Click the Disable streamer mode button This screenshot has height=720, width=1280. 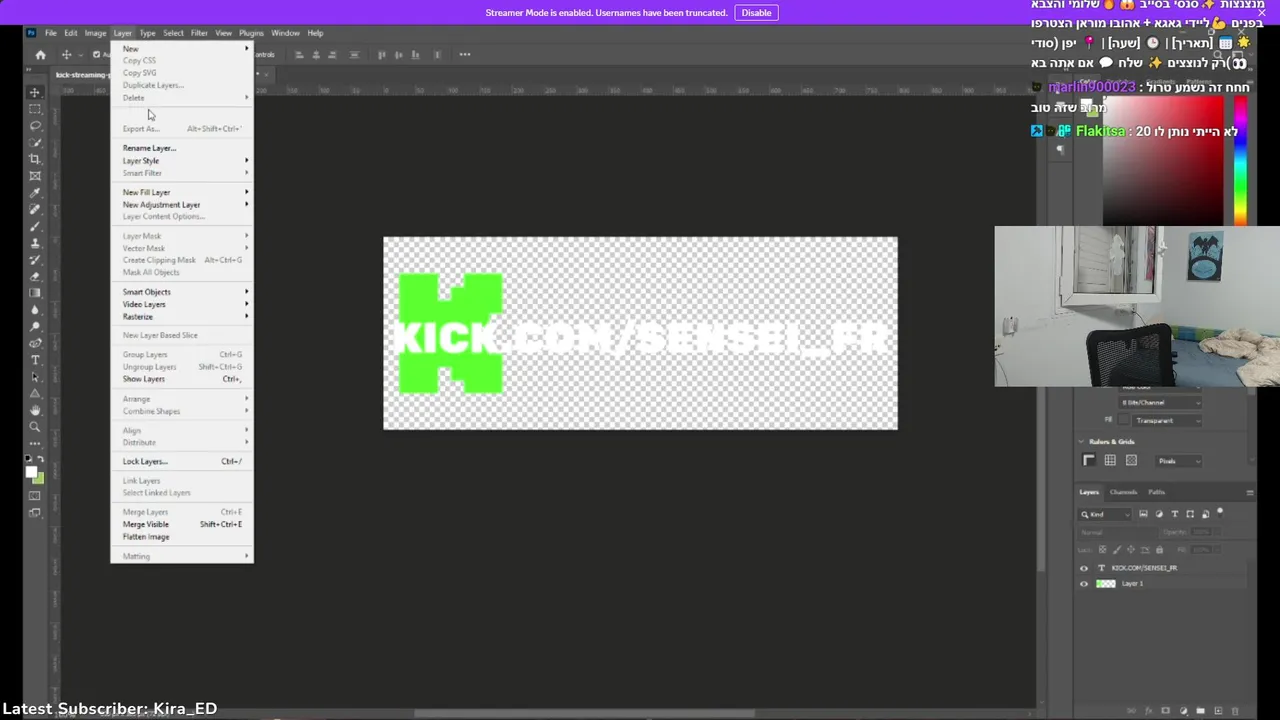tap(756, 13)
